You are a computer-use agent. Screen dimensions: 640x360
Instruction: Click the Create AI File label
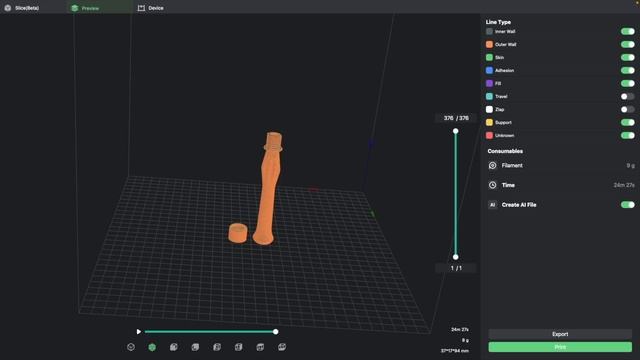(x=519, y=205)
